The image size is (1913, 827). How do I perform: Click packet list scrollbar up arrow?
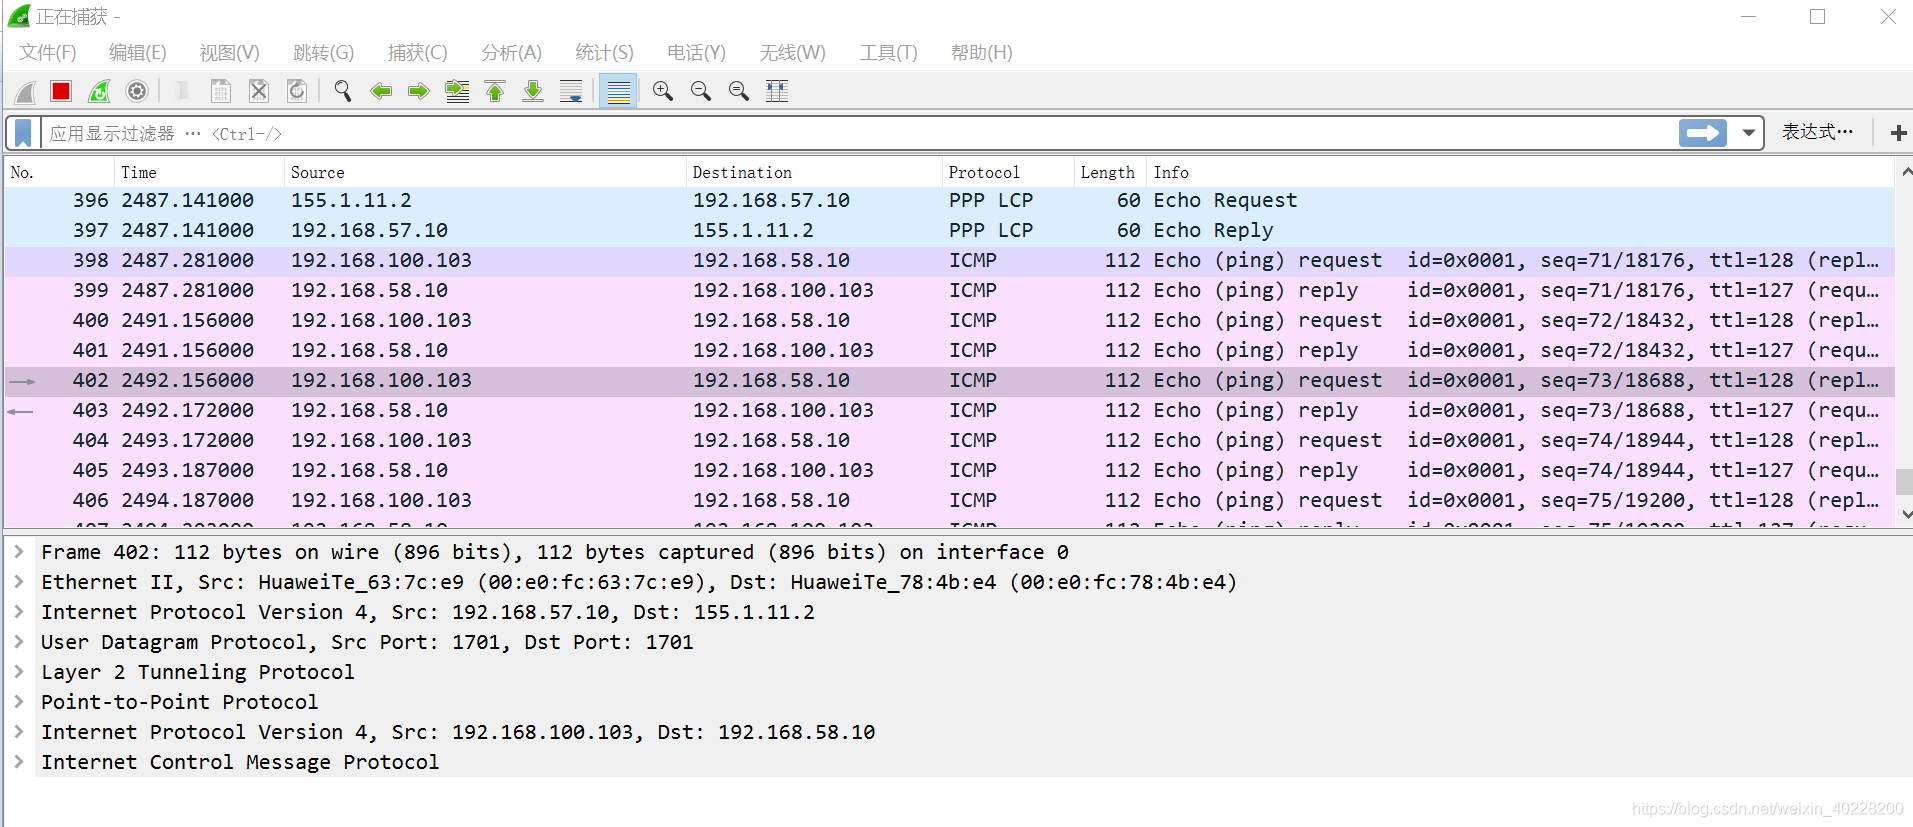click(x=1905, y=172)
